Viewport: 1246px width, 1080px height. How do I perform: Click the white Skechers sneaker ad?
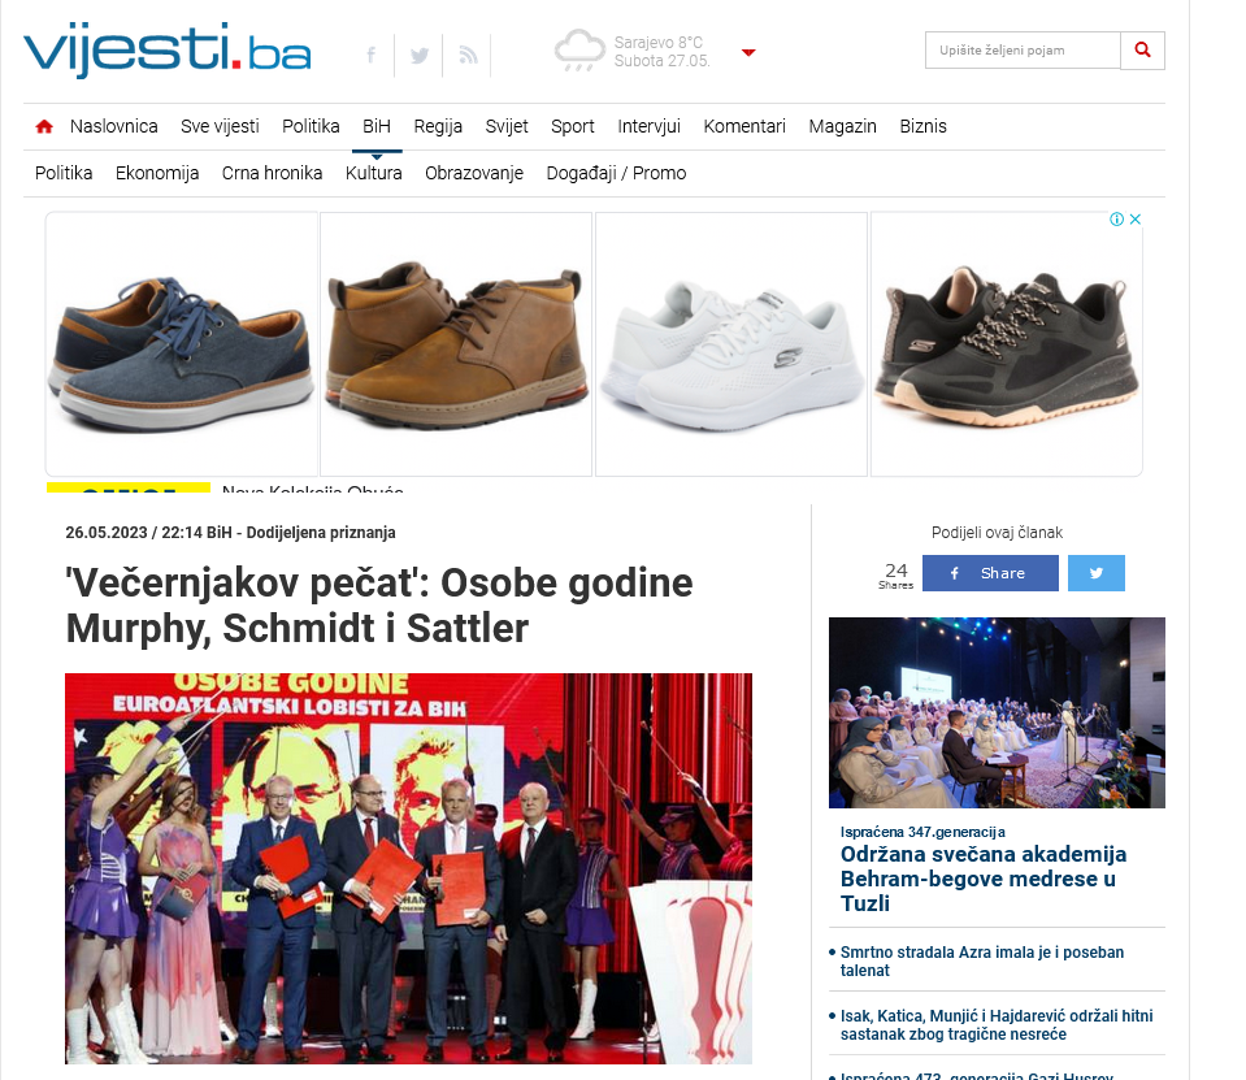coord(731,344)
